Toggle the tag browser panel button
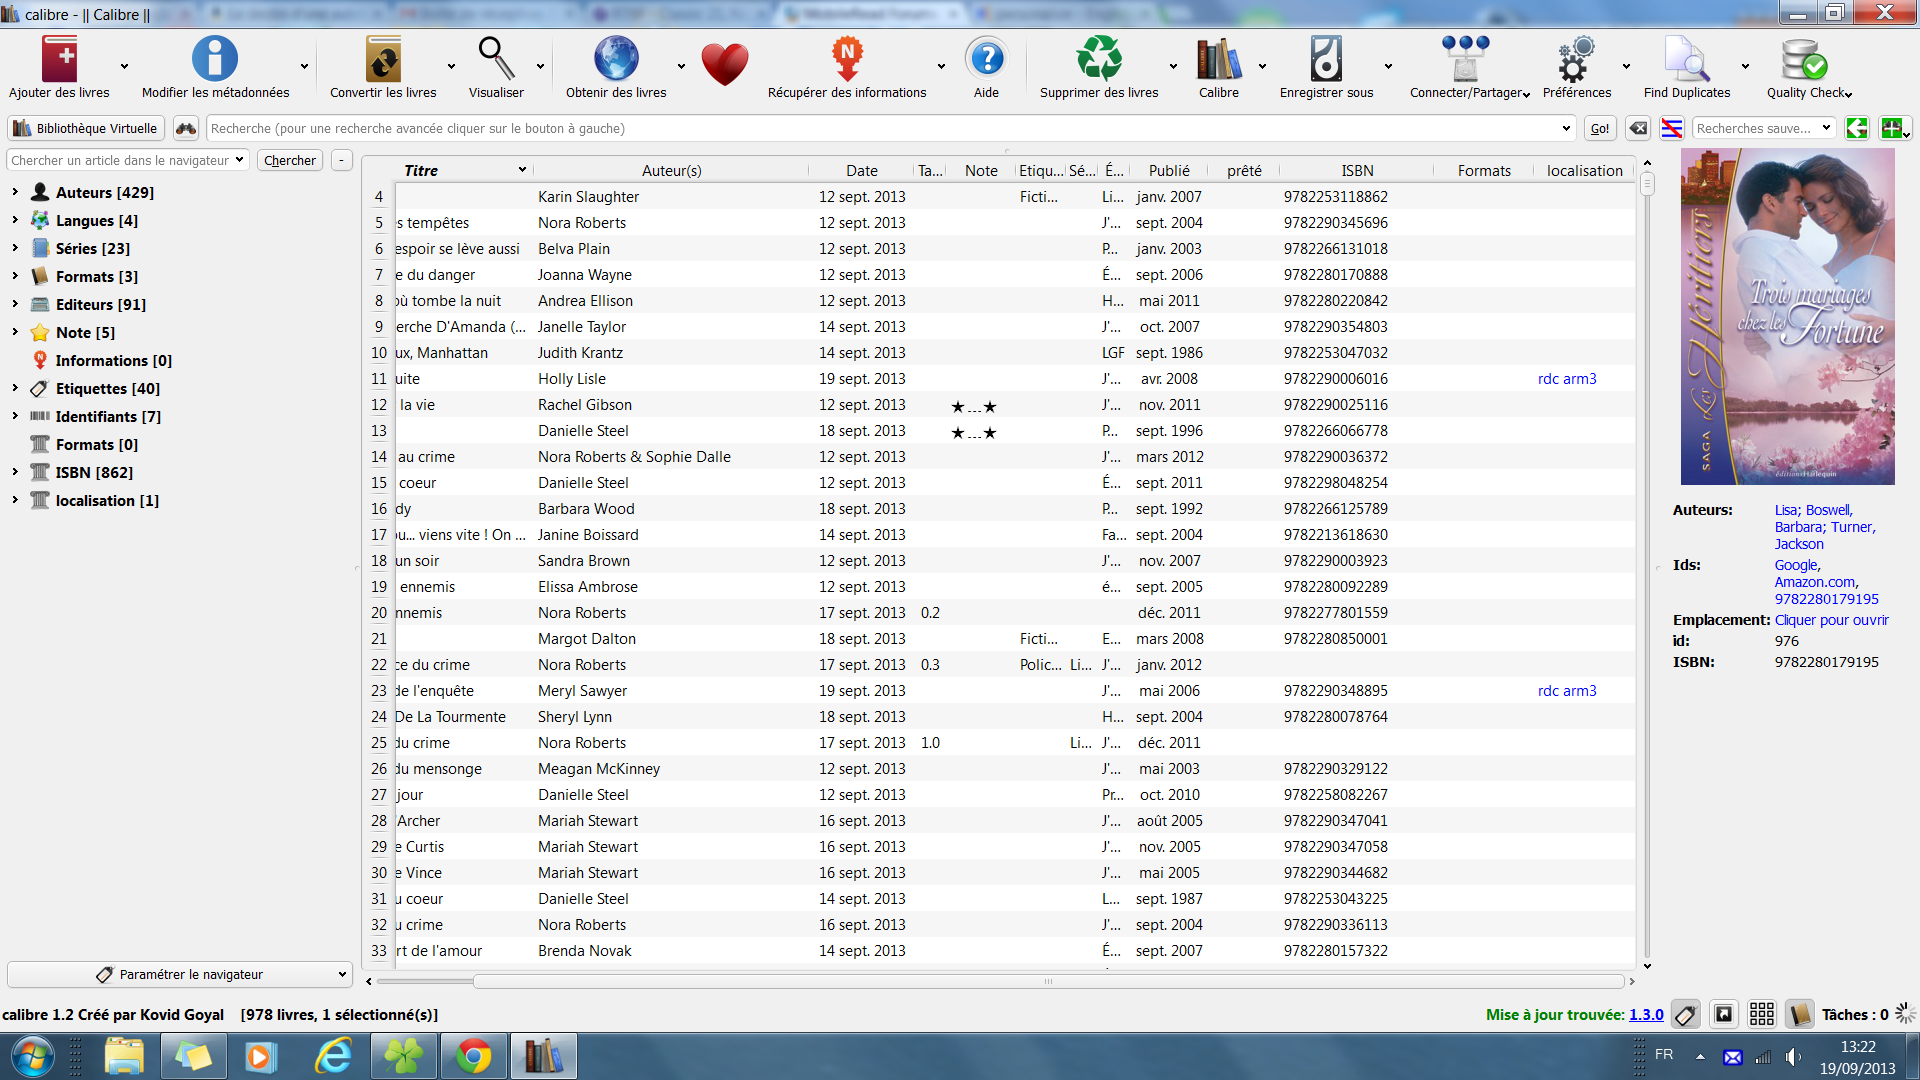Viewport: 1920px width, 1080px height. [x=1686, y=1015]
